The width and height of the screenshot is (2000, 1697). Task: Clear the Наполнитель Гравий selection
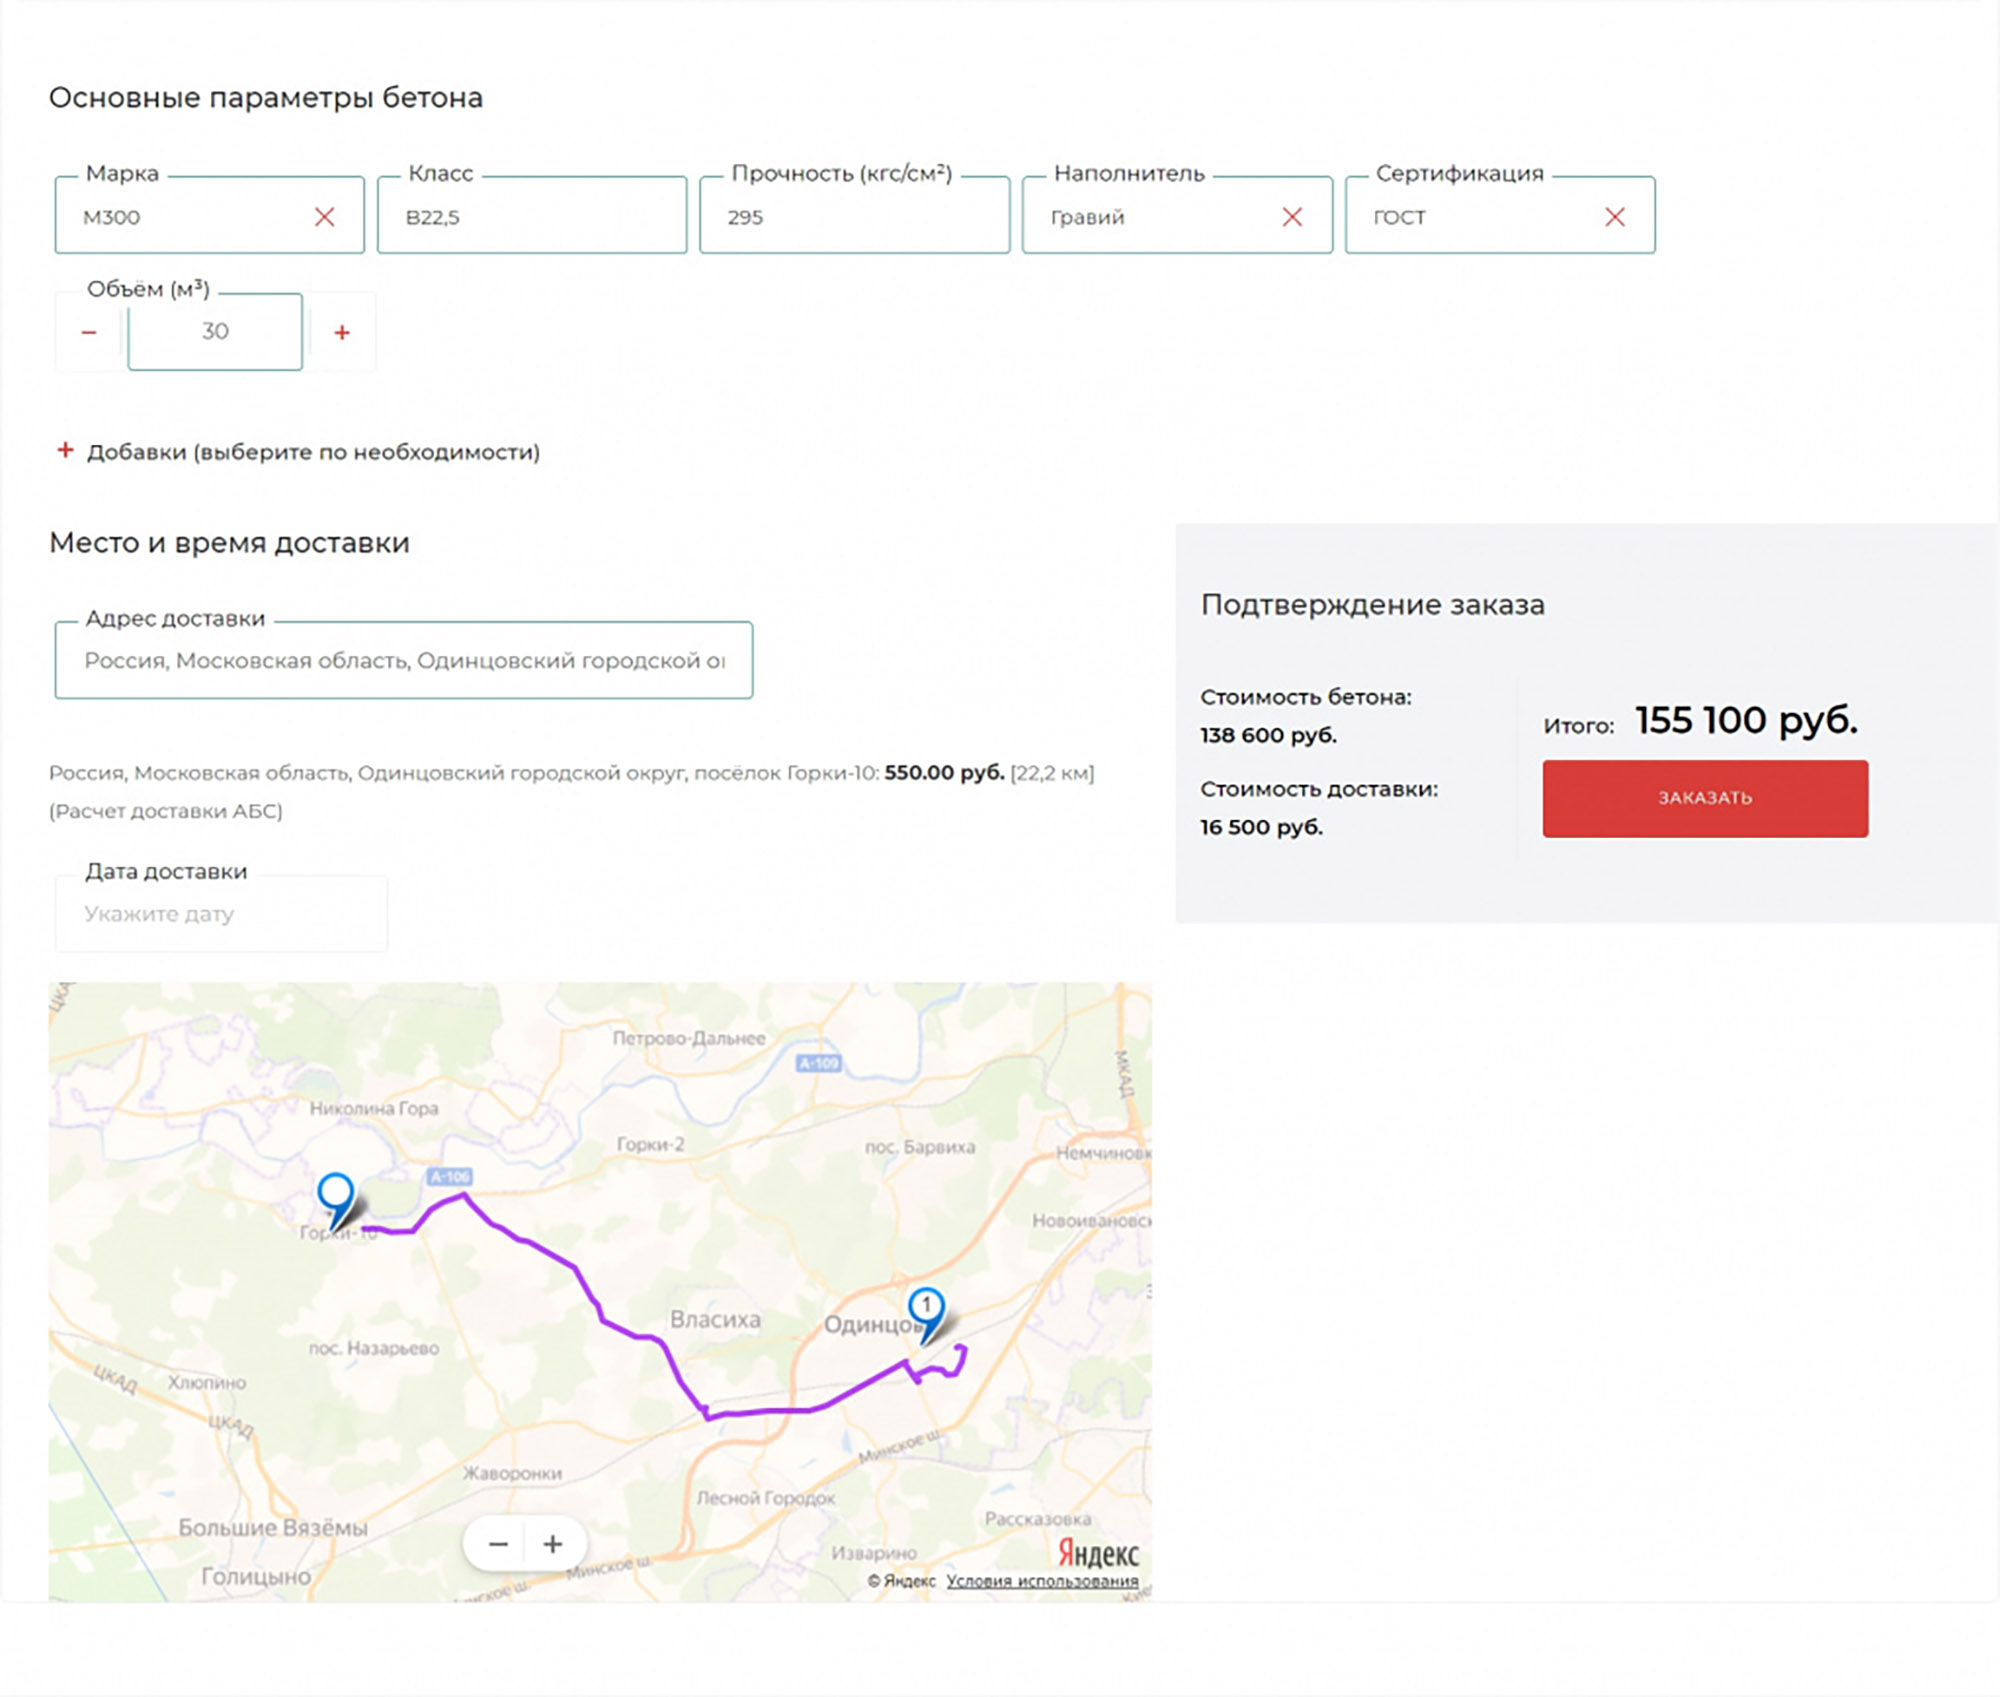(1292, 217)
